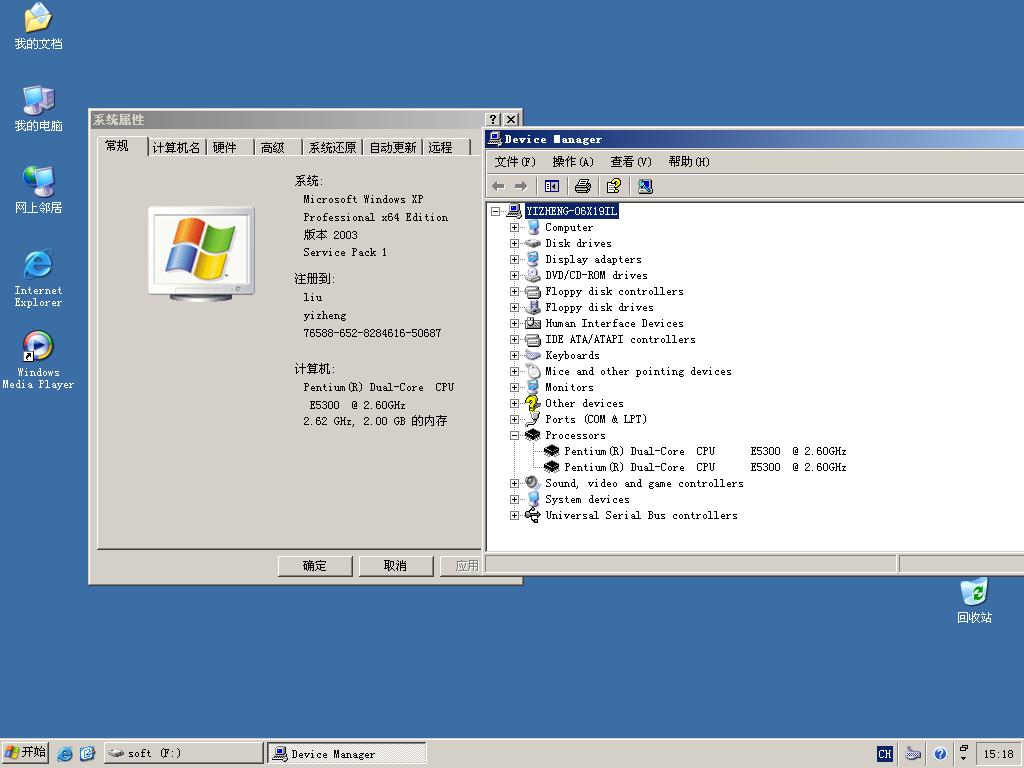This screenshot has height=768, width=1024.
Task: Switch to the 硬件 tab
Action: (x=225, y=148)
